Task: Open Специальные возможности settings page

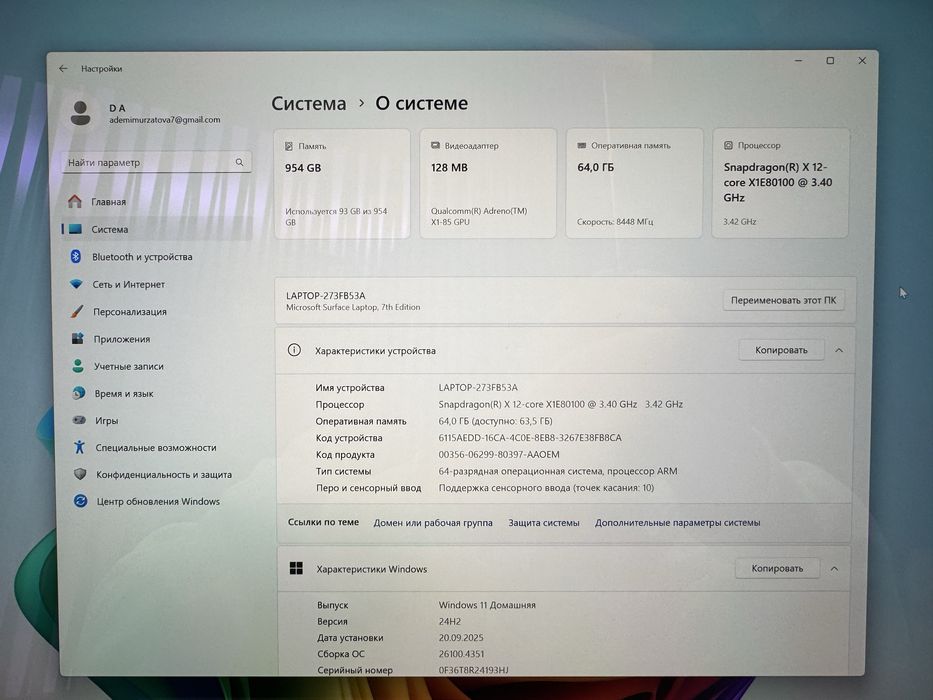Action: pos(157,447)
